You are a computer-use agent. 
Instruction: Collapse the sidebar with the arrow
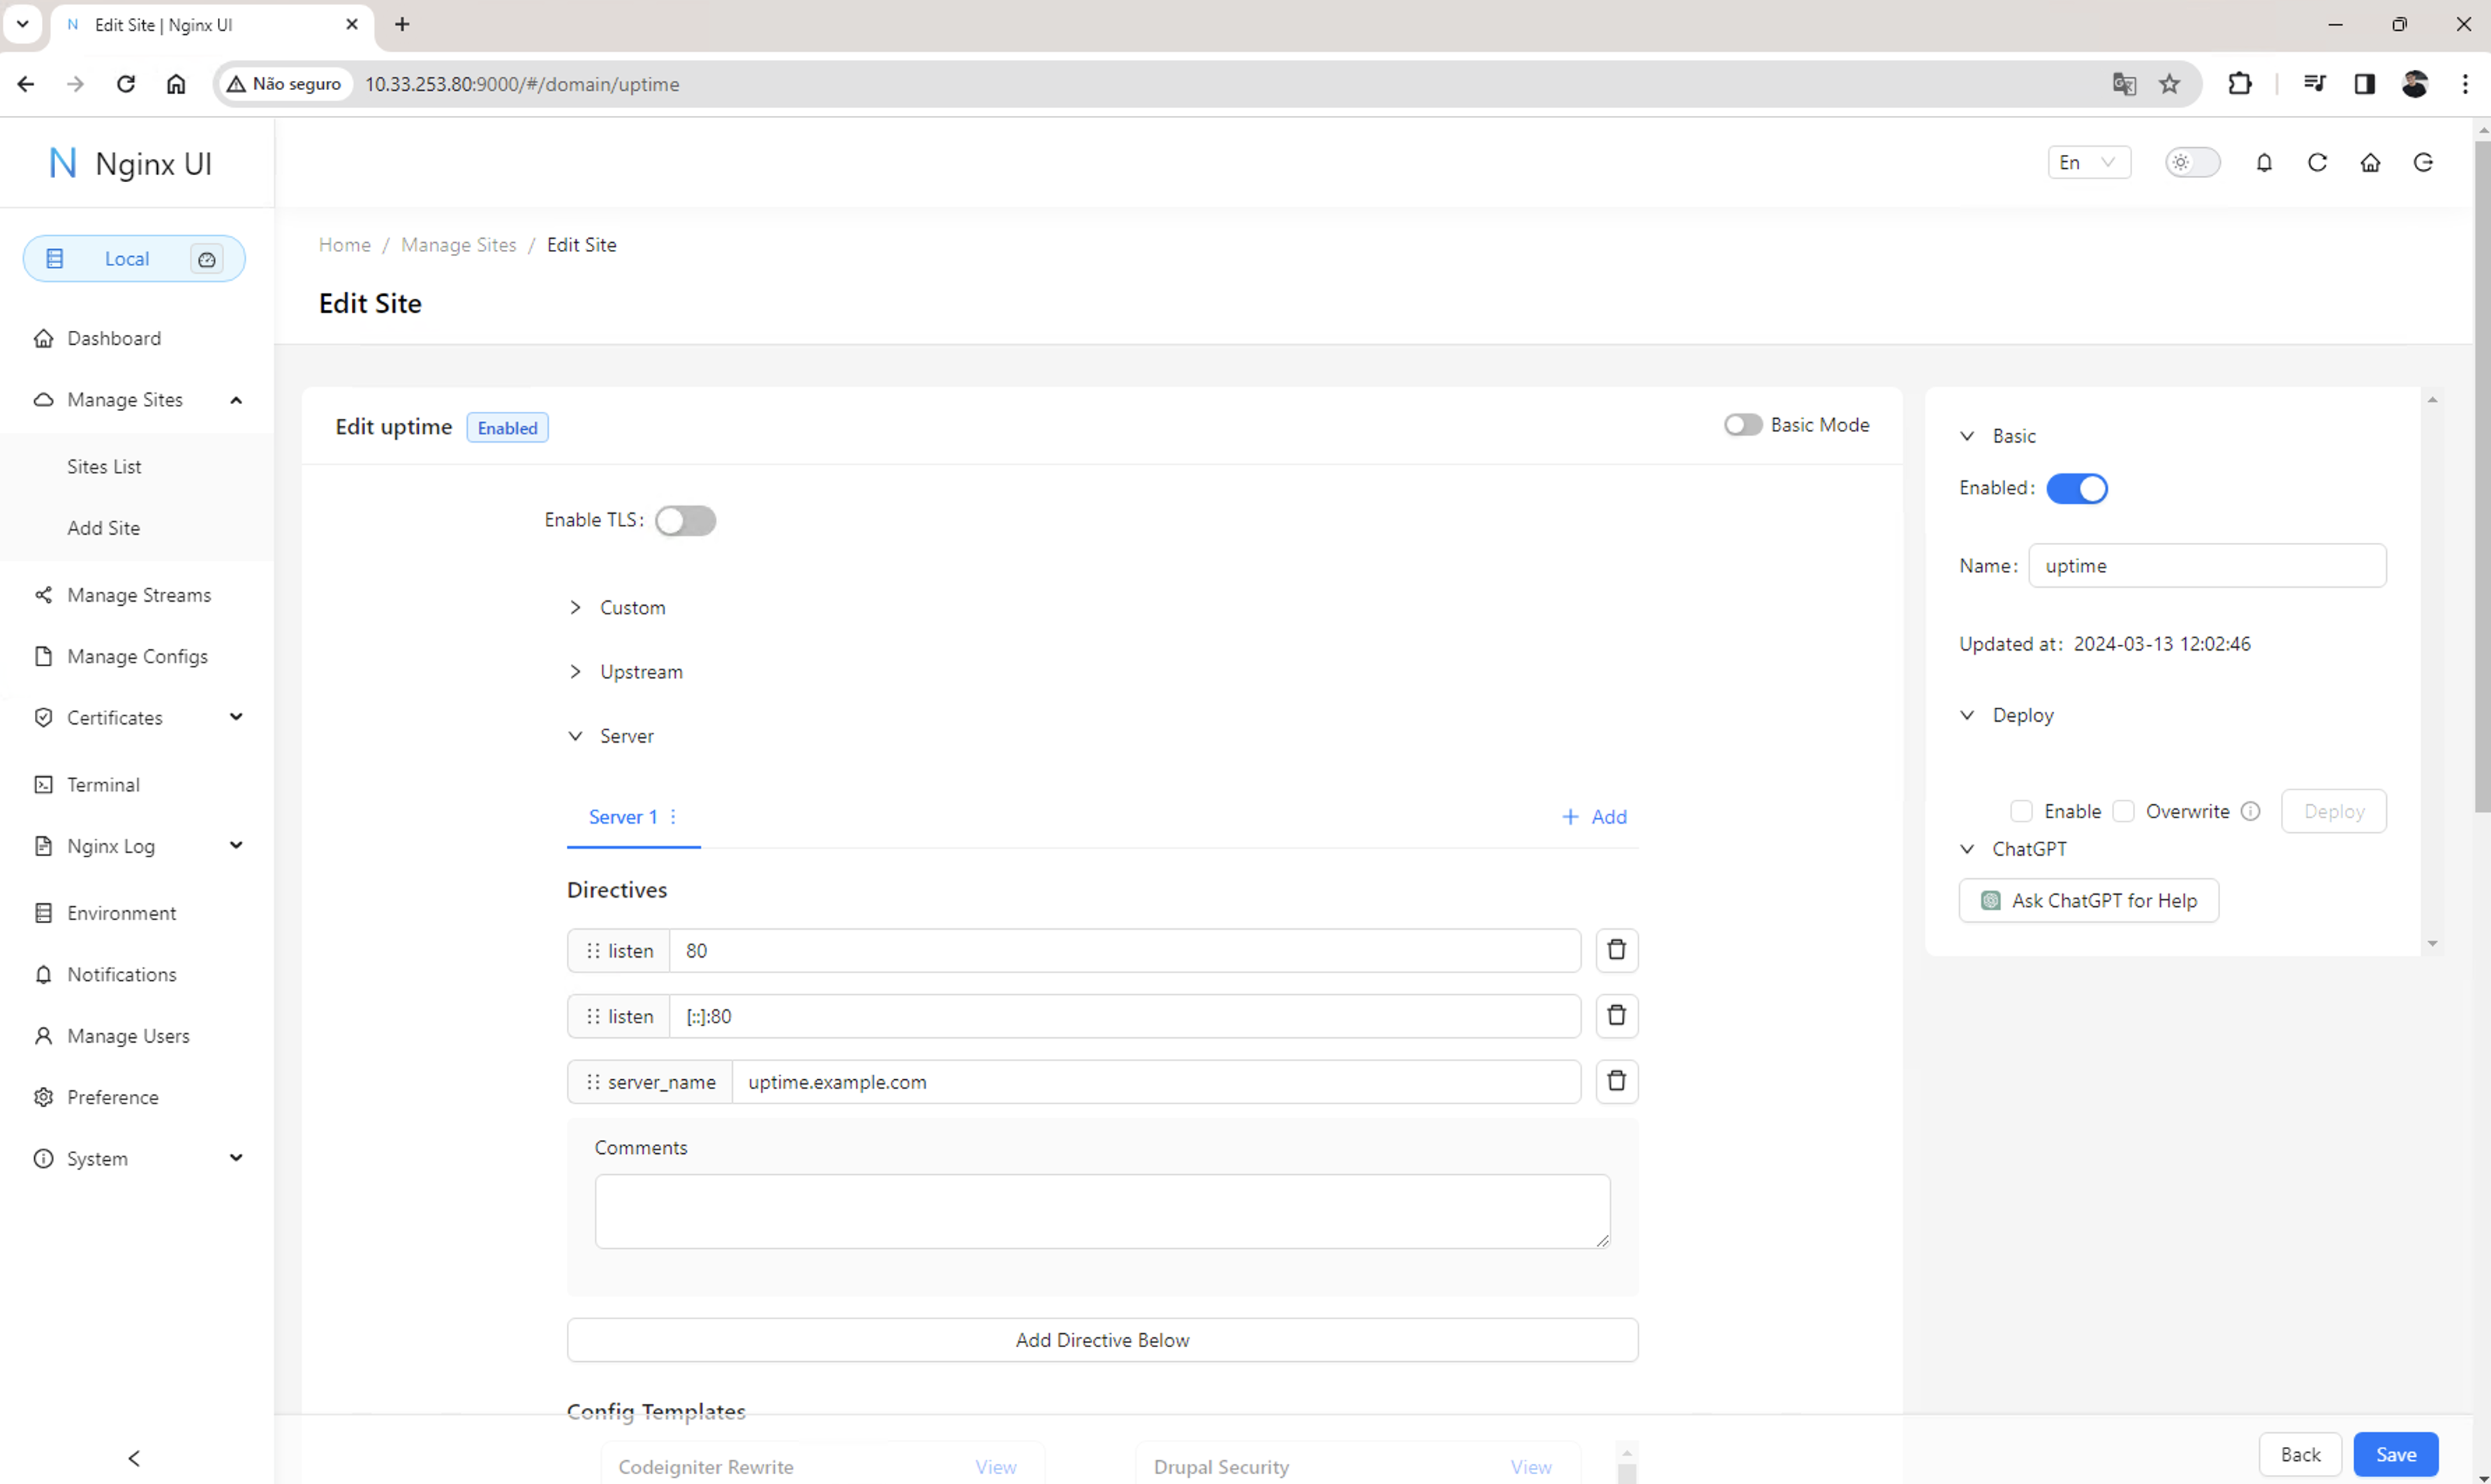134,1458
